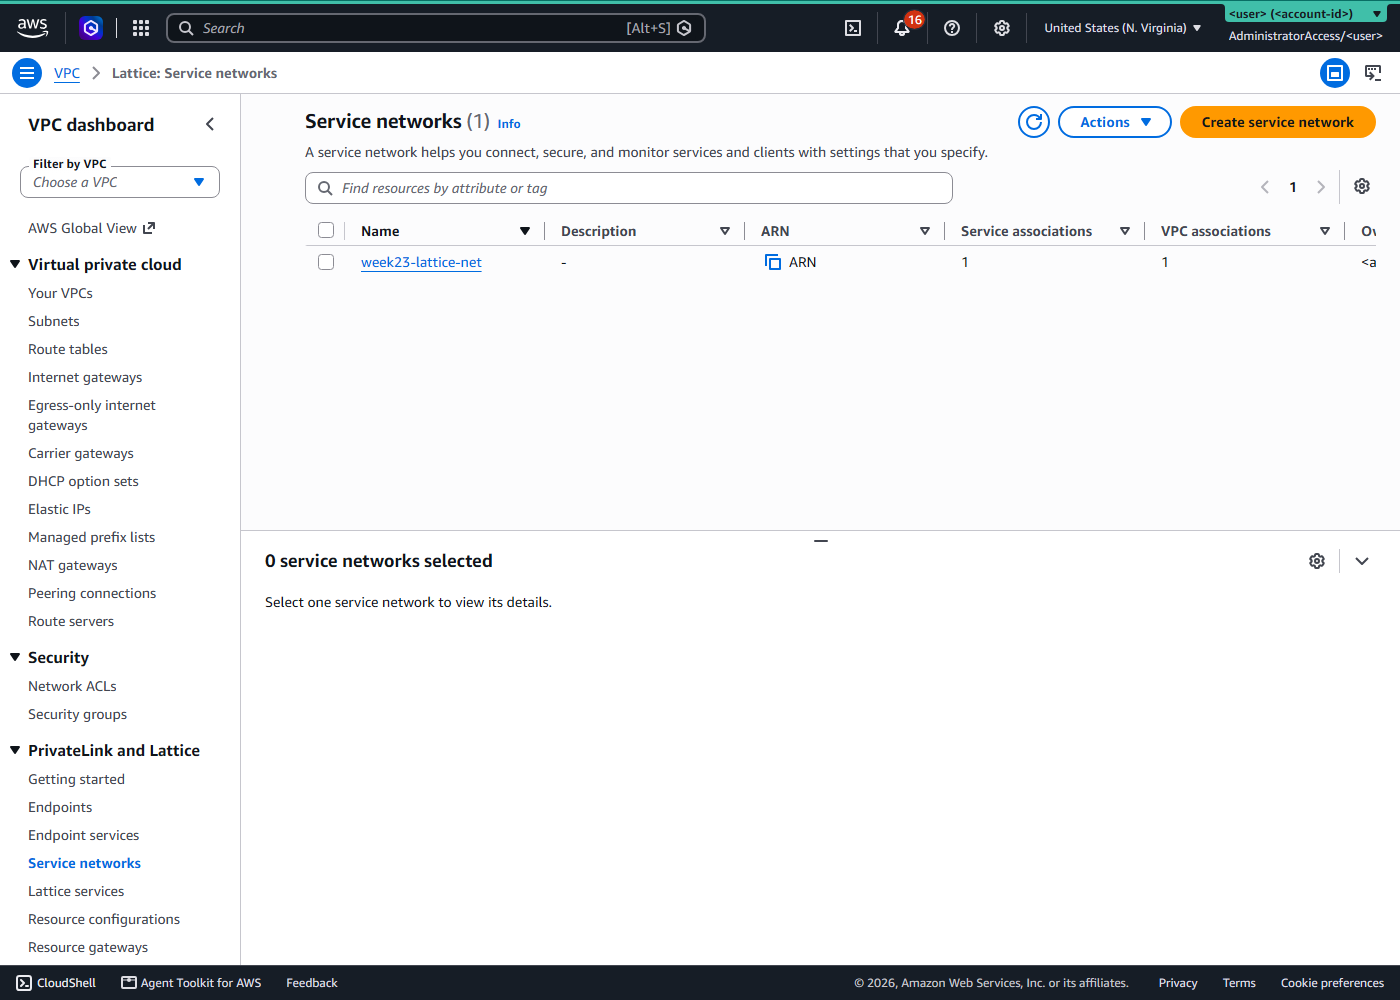The image size is (1400, 1000).
Task: Open the notifications bell
Action: (x=902, y=28)
